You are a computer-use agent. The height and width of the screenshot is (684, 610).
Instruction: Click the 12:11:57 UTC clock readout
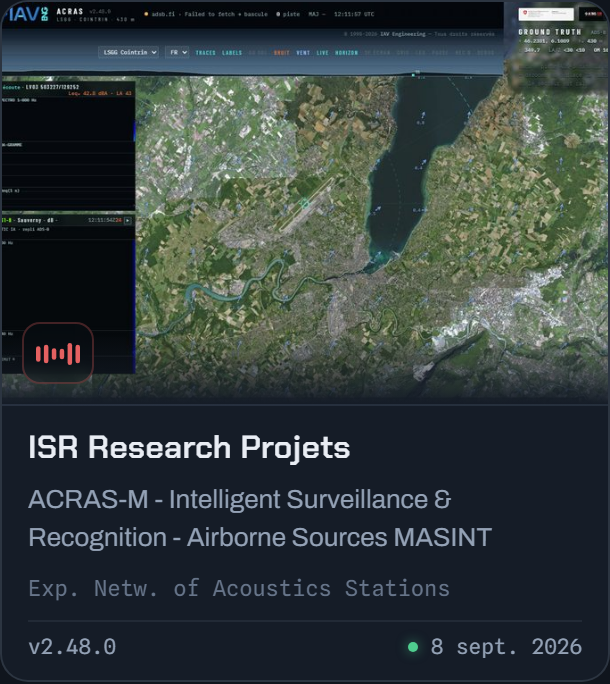pos(354,14)
